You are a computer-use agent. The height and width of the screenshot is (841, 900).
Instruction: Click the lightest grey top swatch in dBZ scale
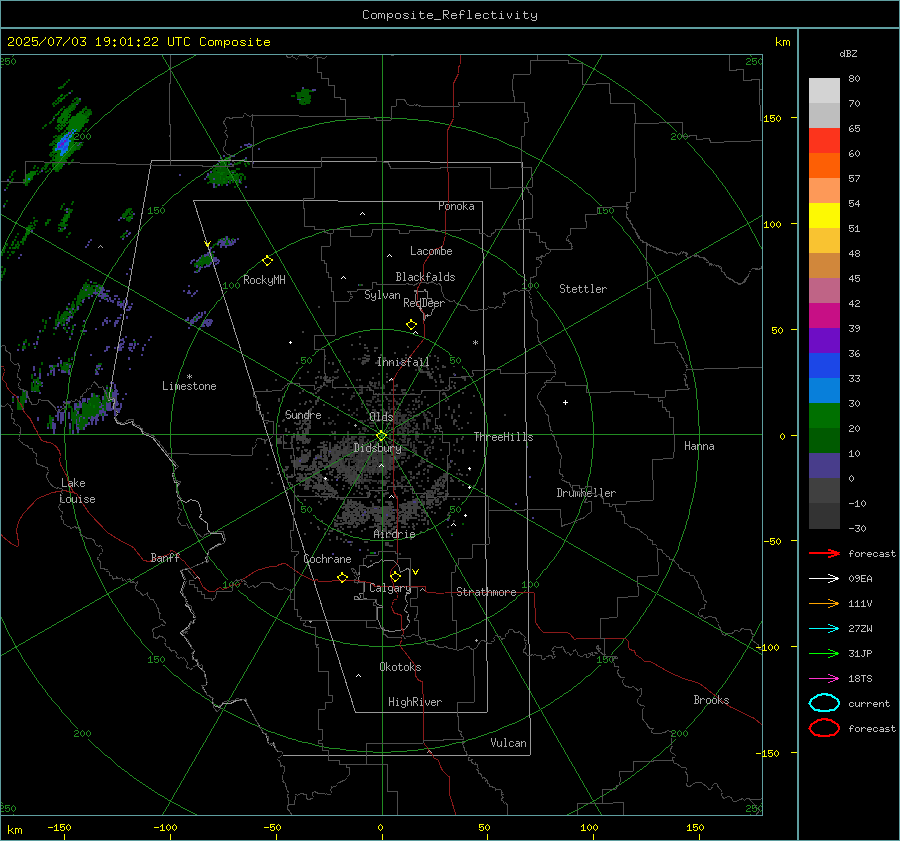[824, 91]
